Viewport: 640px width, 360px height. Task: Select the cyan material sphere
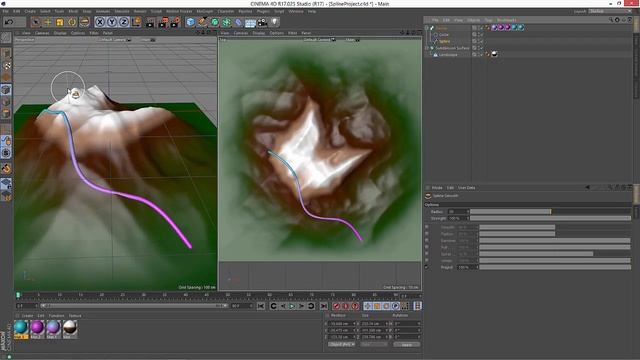21,327
